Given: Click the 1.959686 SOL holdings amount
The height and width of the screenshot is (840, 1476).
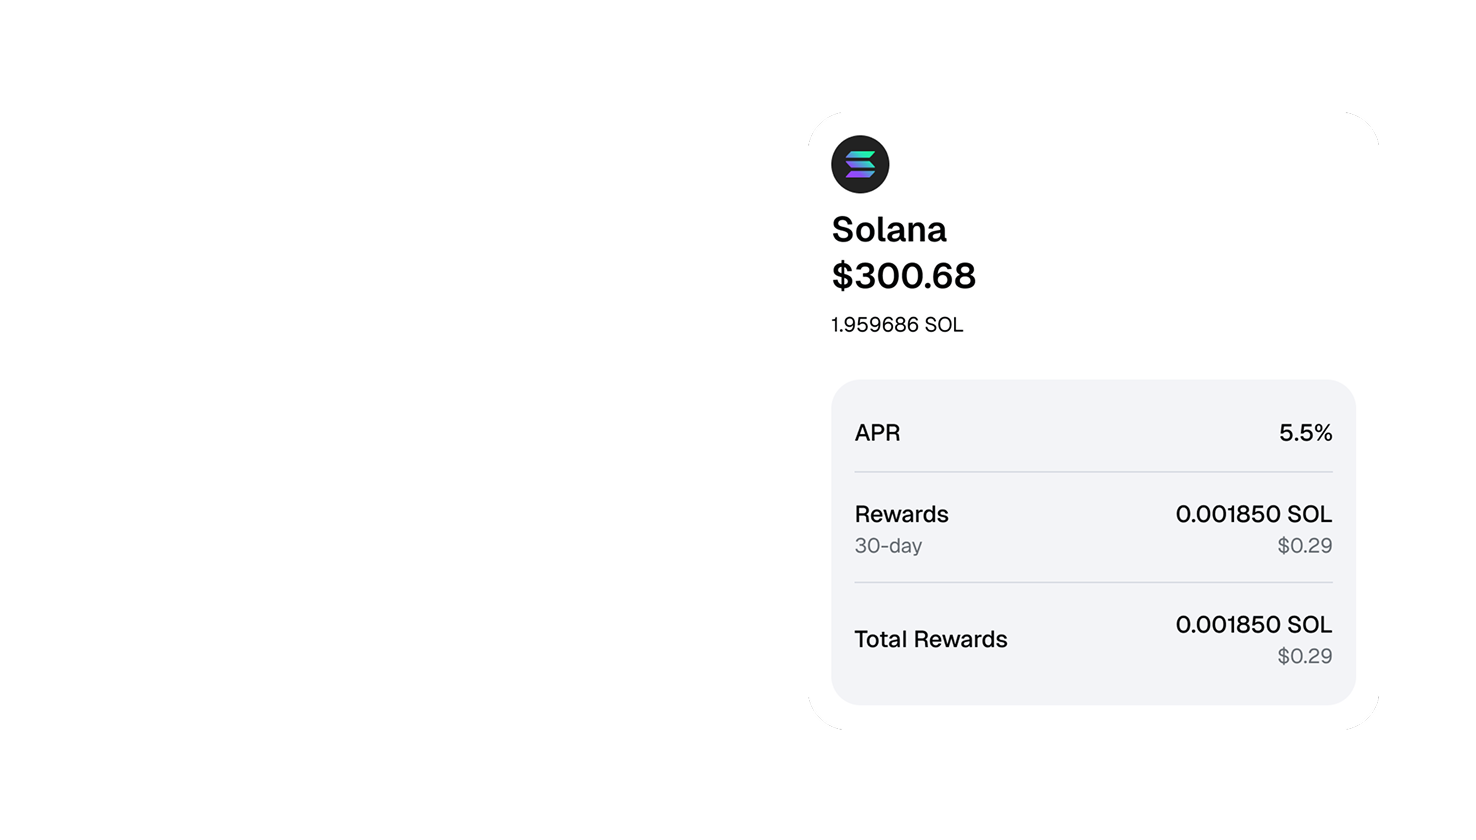Looking at the screenshot, I should click(x=897, y=325).
